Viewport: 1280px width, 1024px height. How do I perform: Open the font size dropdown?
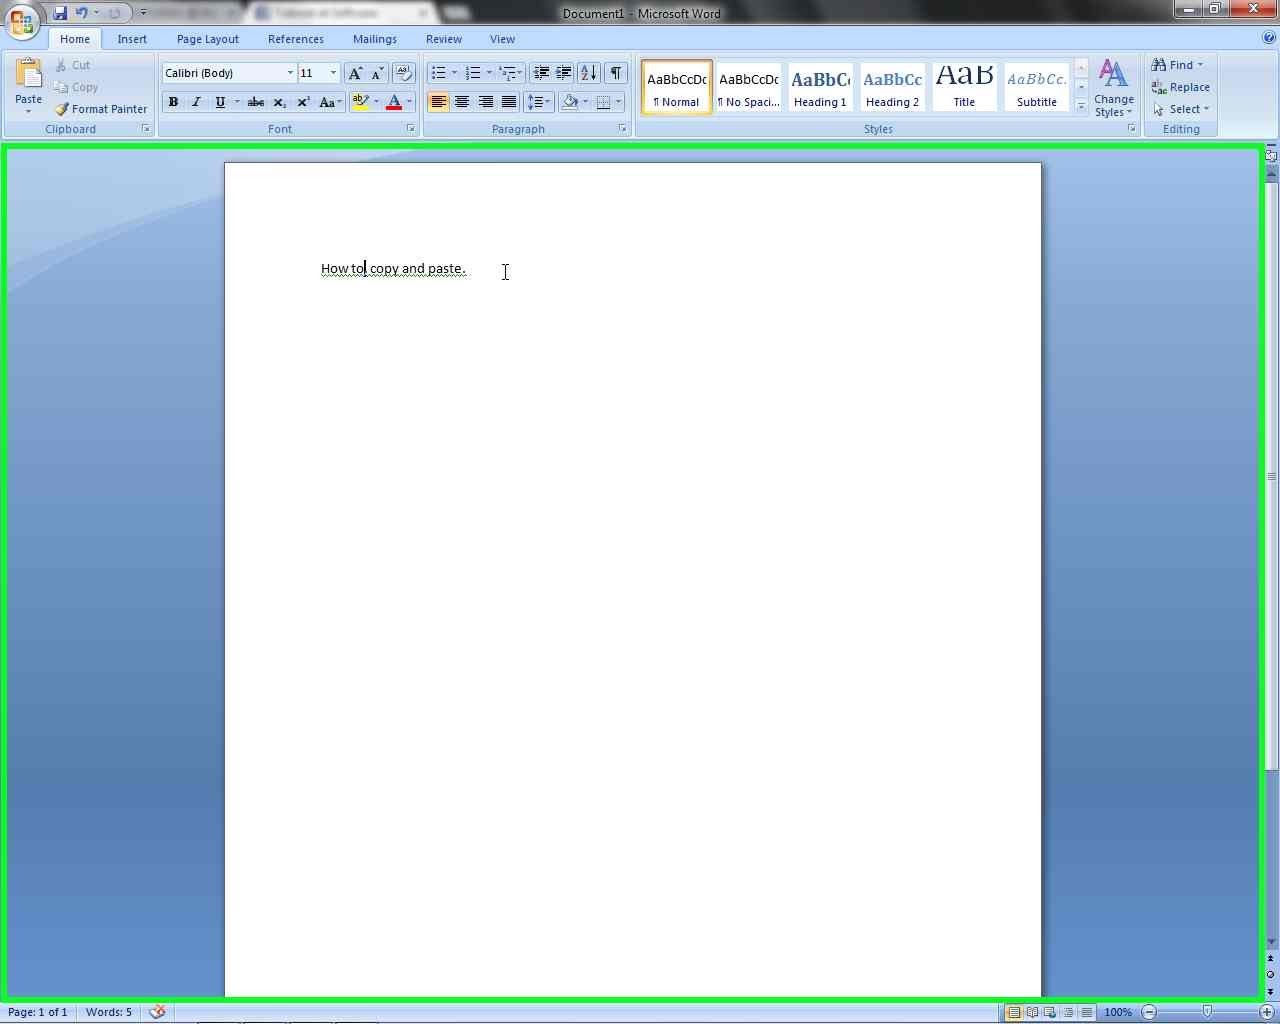tap(333, 72)
